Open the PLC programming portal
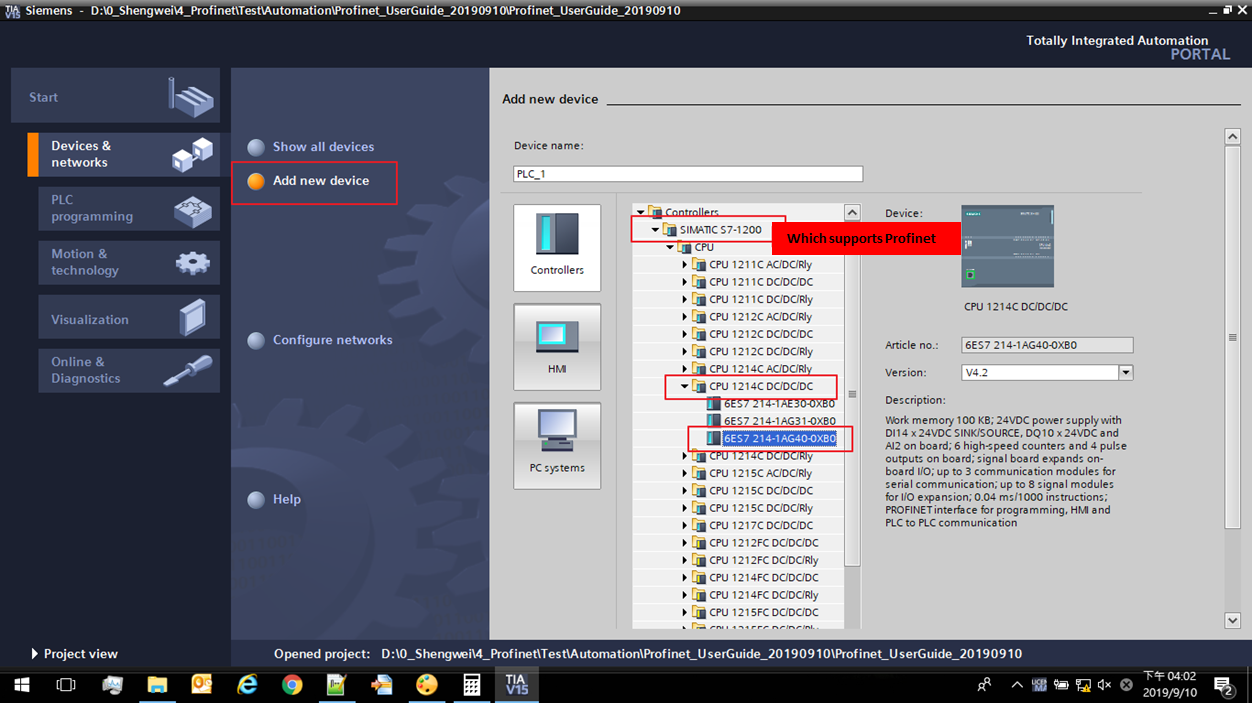Image resolution: width=1252 pixels, height=703 pixels. 129,208
